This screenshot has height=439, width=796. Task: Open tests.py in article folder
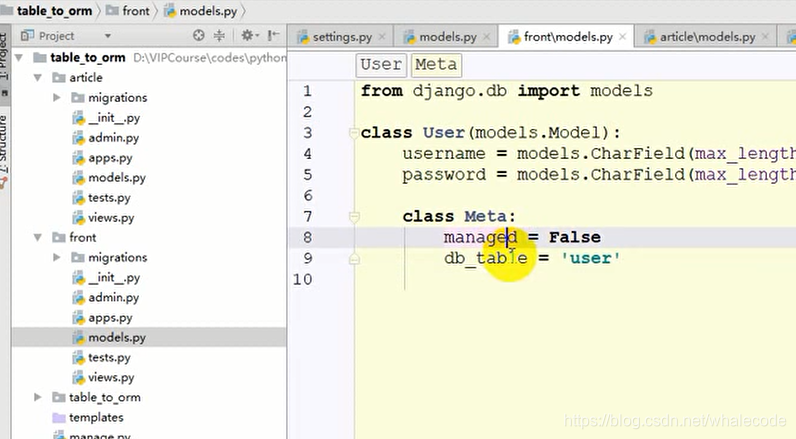(x=109, y=197)
